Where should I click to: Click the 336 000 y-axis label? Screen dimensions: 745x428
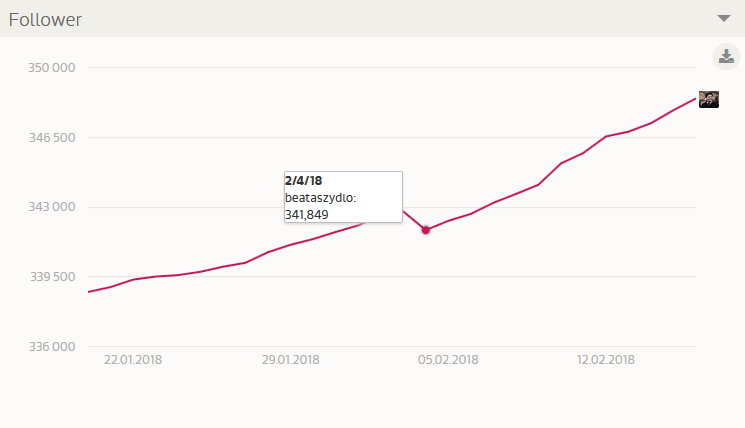[51, 347]
